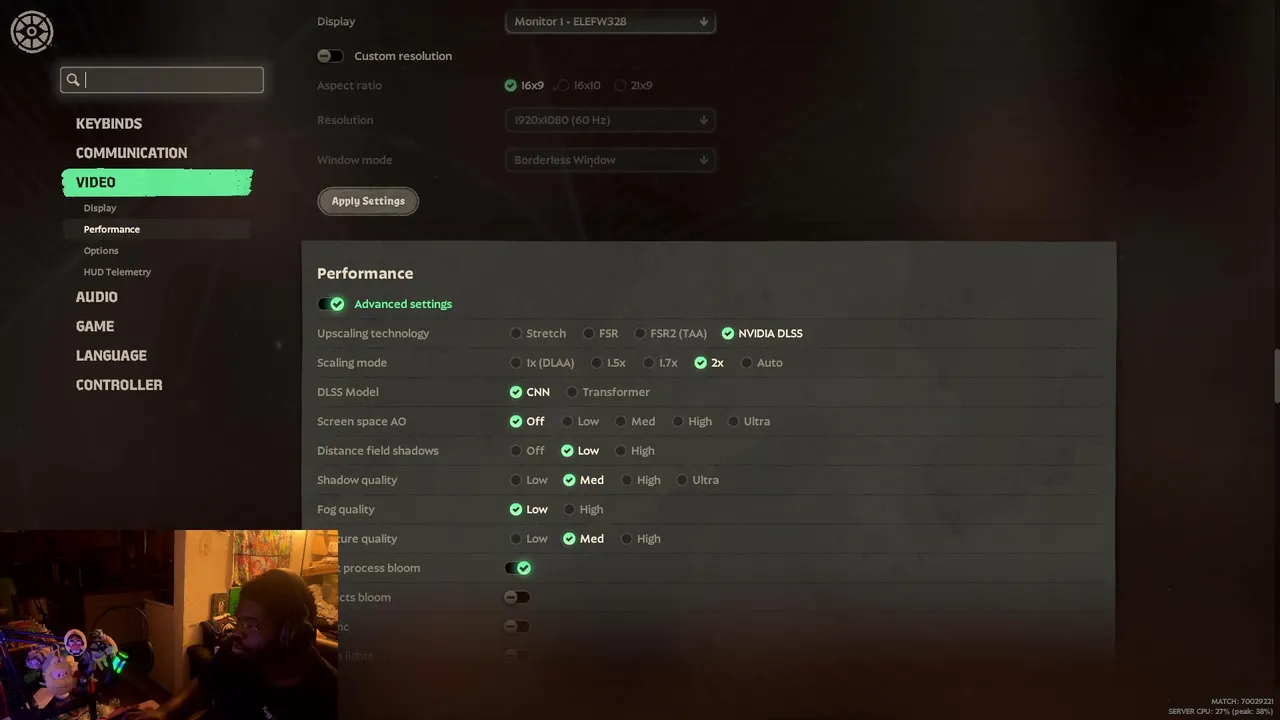This screenshot has height=720, width=1280.
Task: Click the arrow icon on the Display monitor dropdown
Action: point(703,21)
